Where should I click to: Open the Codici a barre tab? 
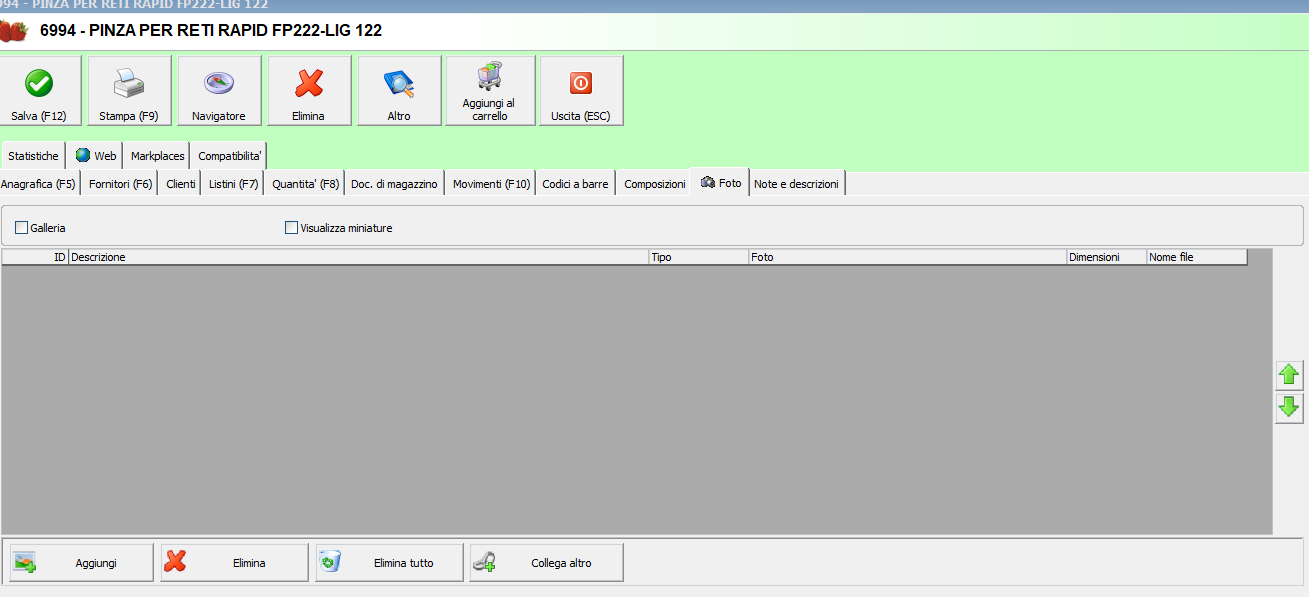pyautogui.click(x=575, y=184)
